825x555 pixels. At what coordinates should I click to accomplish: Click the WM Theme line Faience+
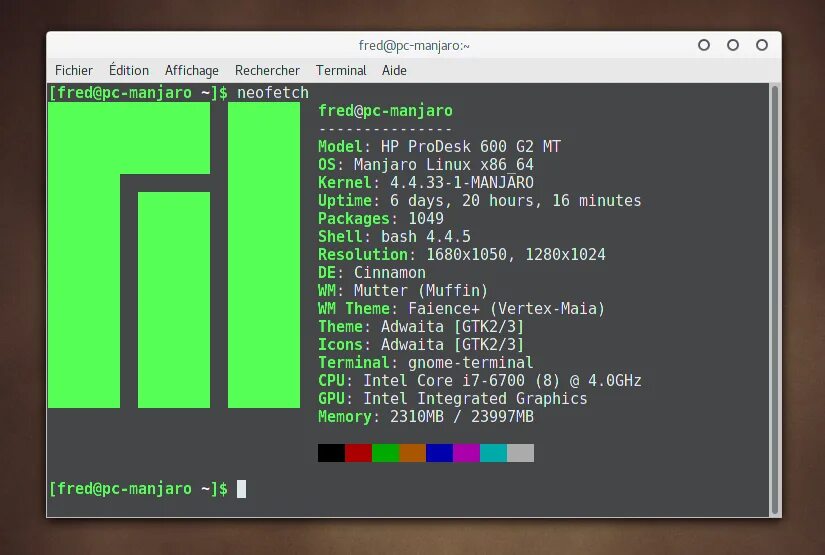[x=462, y=308]
